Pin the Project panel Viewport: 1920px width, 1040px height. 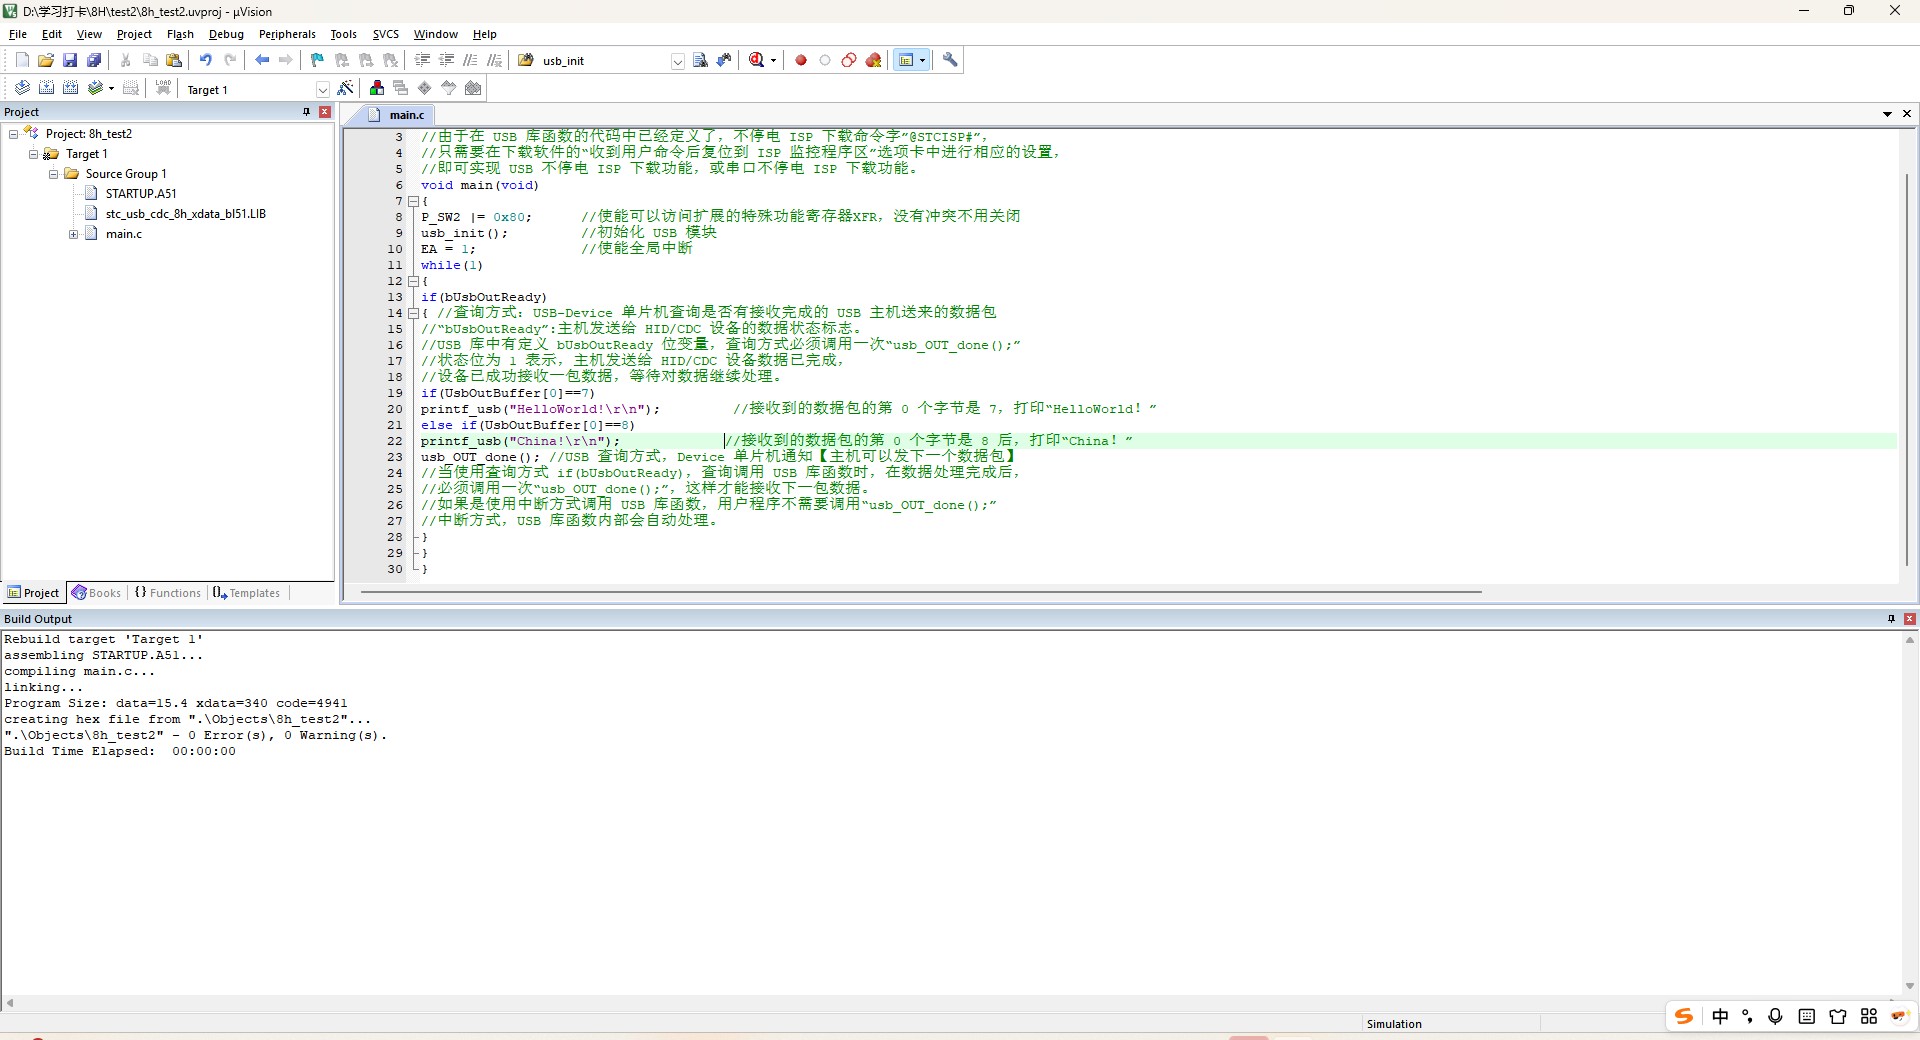(x=306, y=112)
